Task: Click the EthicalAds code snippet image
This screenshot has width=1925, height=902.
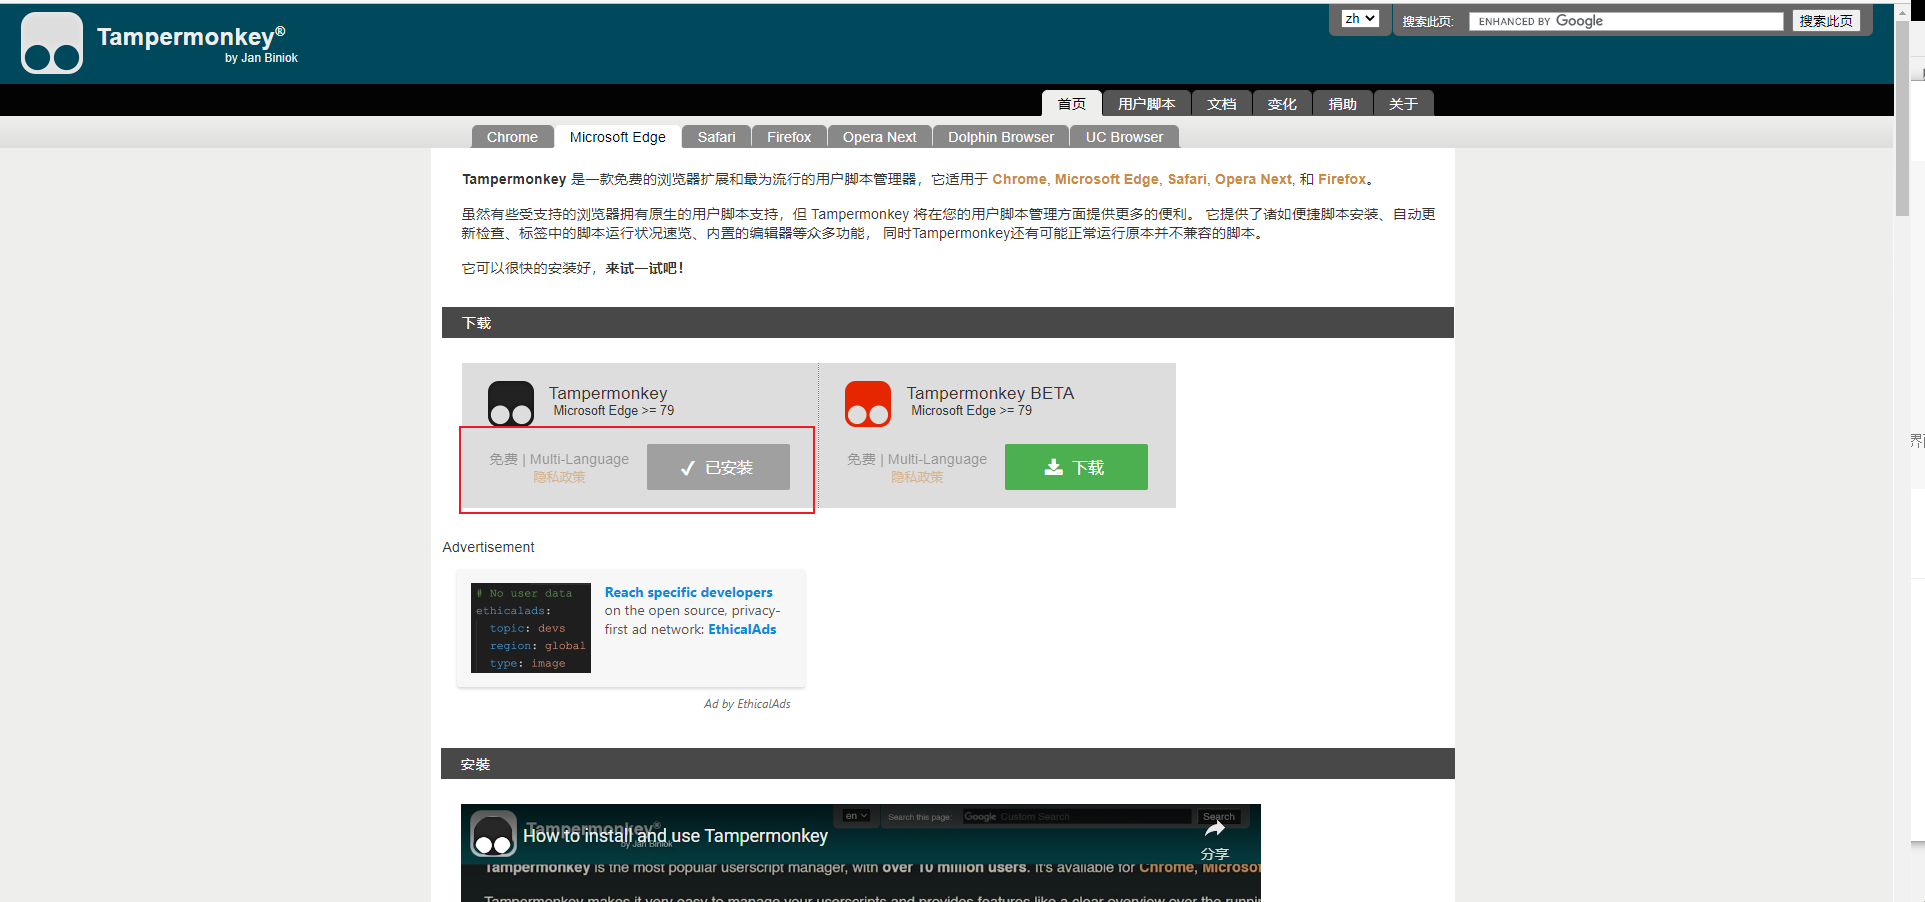Action: click(x=531, y=628)
